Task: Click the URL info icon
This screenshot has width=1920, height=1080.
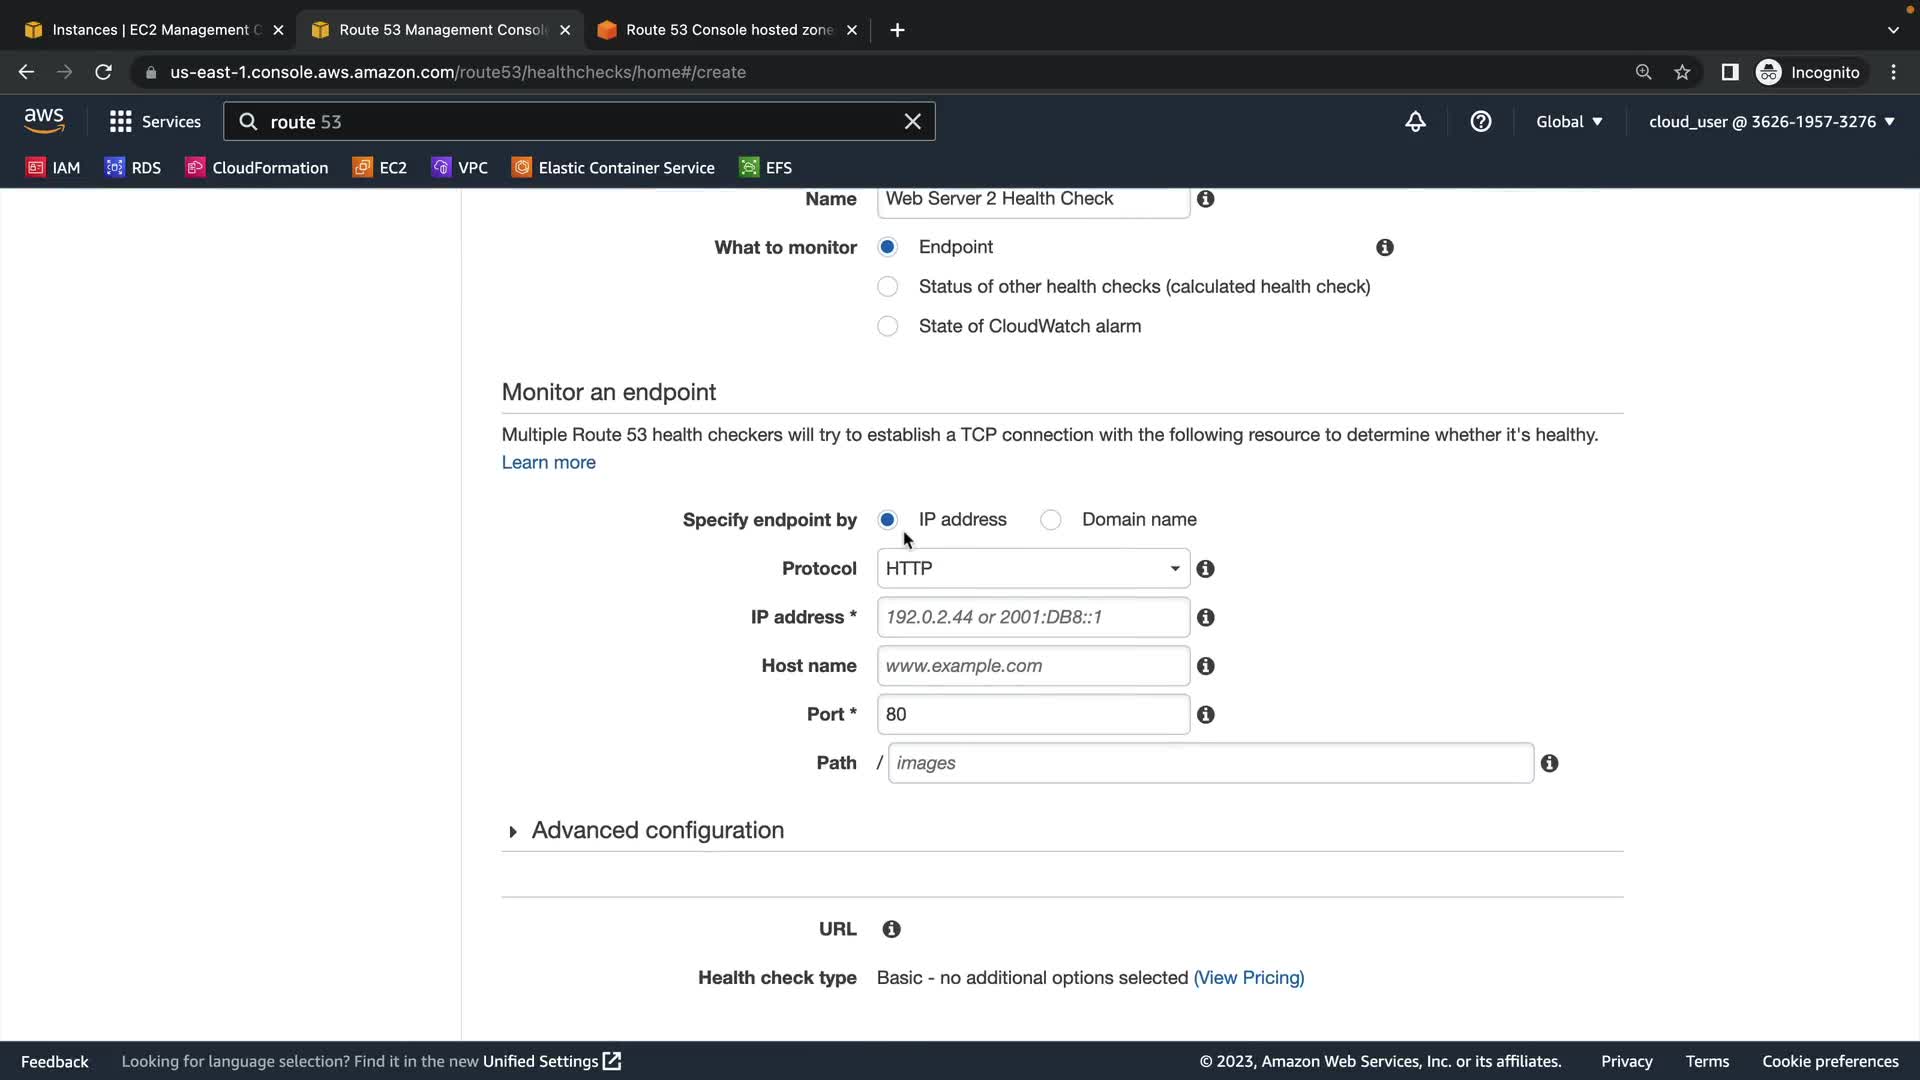Action: tap(891, 930)
